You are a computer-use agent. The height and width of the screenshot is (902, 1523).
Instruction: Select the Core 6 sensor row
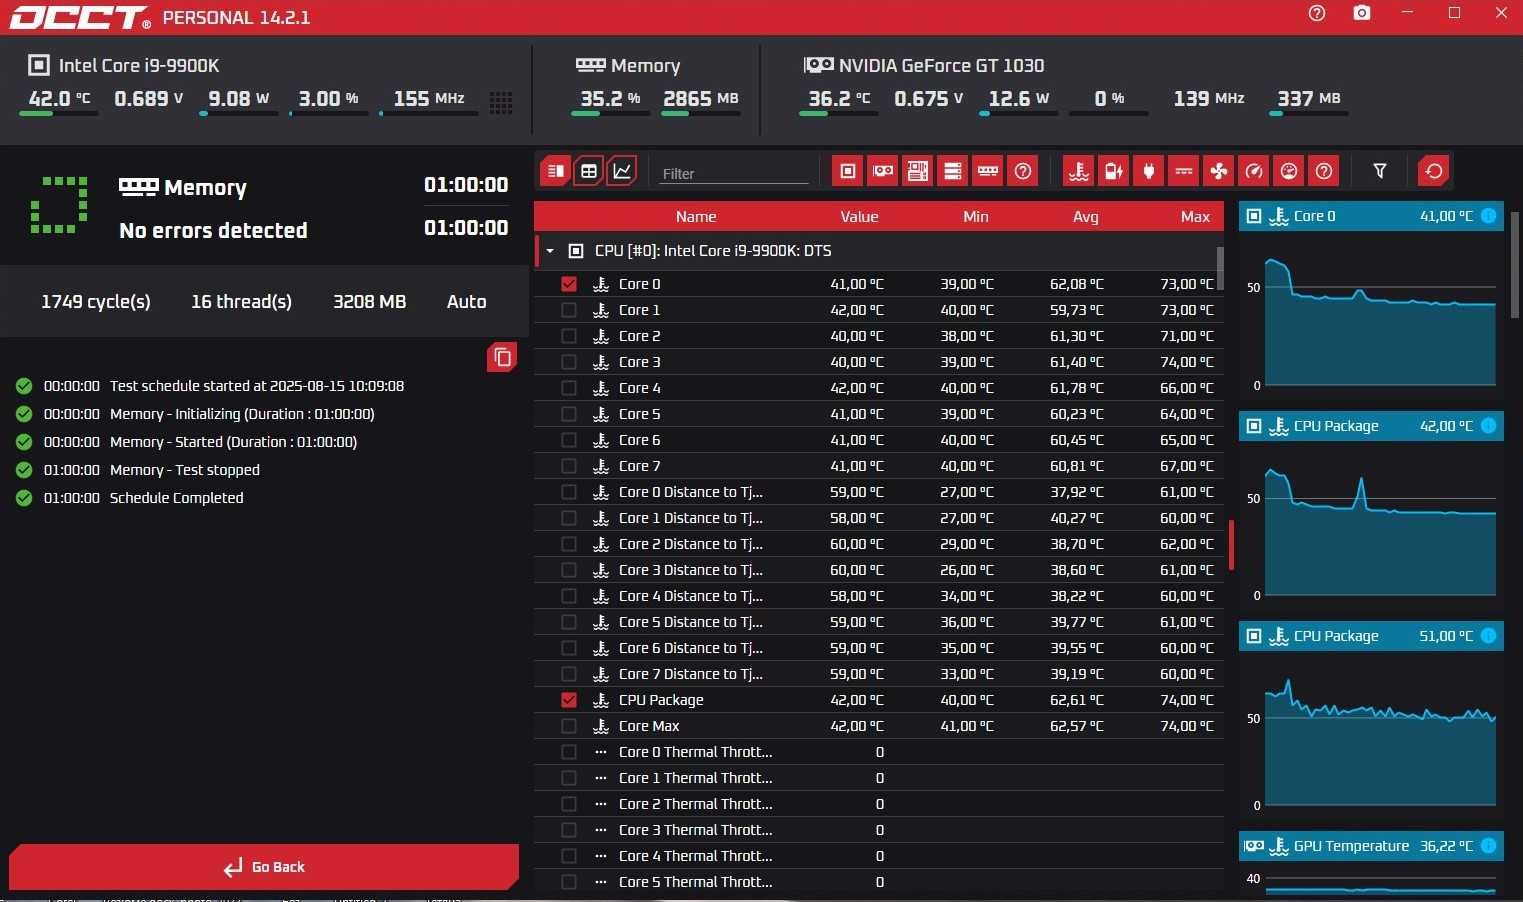879,440
